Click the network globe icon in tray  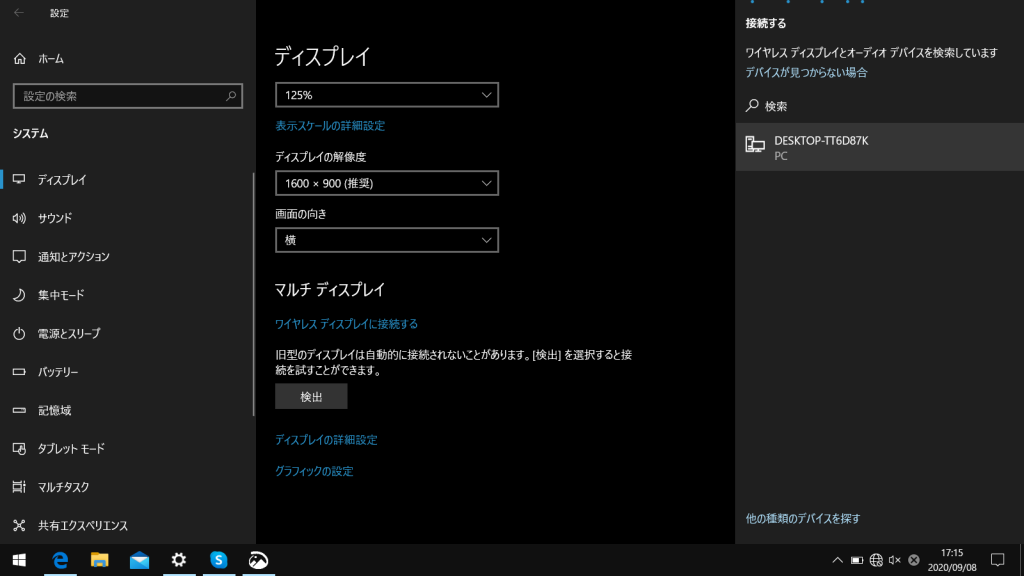coord(876,560)
